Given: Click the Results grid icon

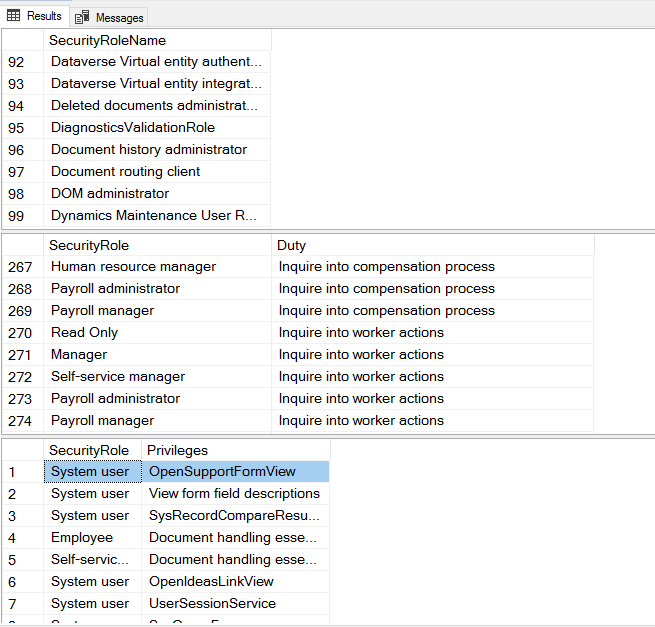Looking at the screenshot, I should point(13,16).
